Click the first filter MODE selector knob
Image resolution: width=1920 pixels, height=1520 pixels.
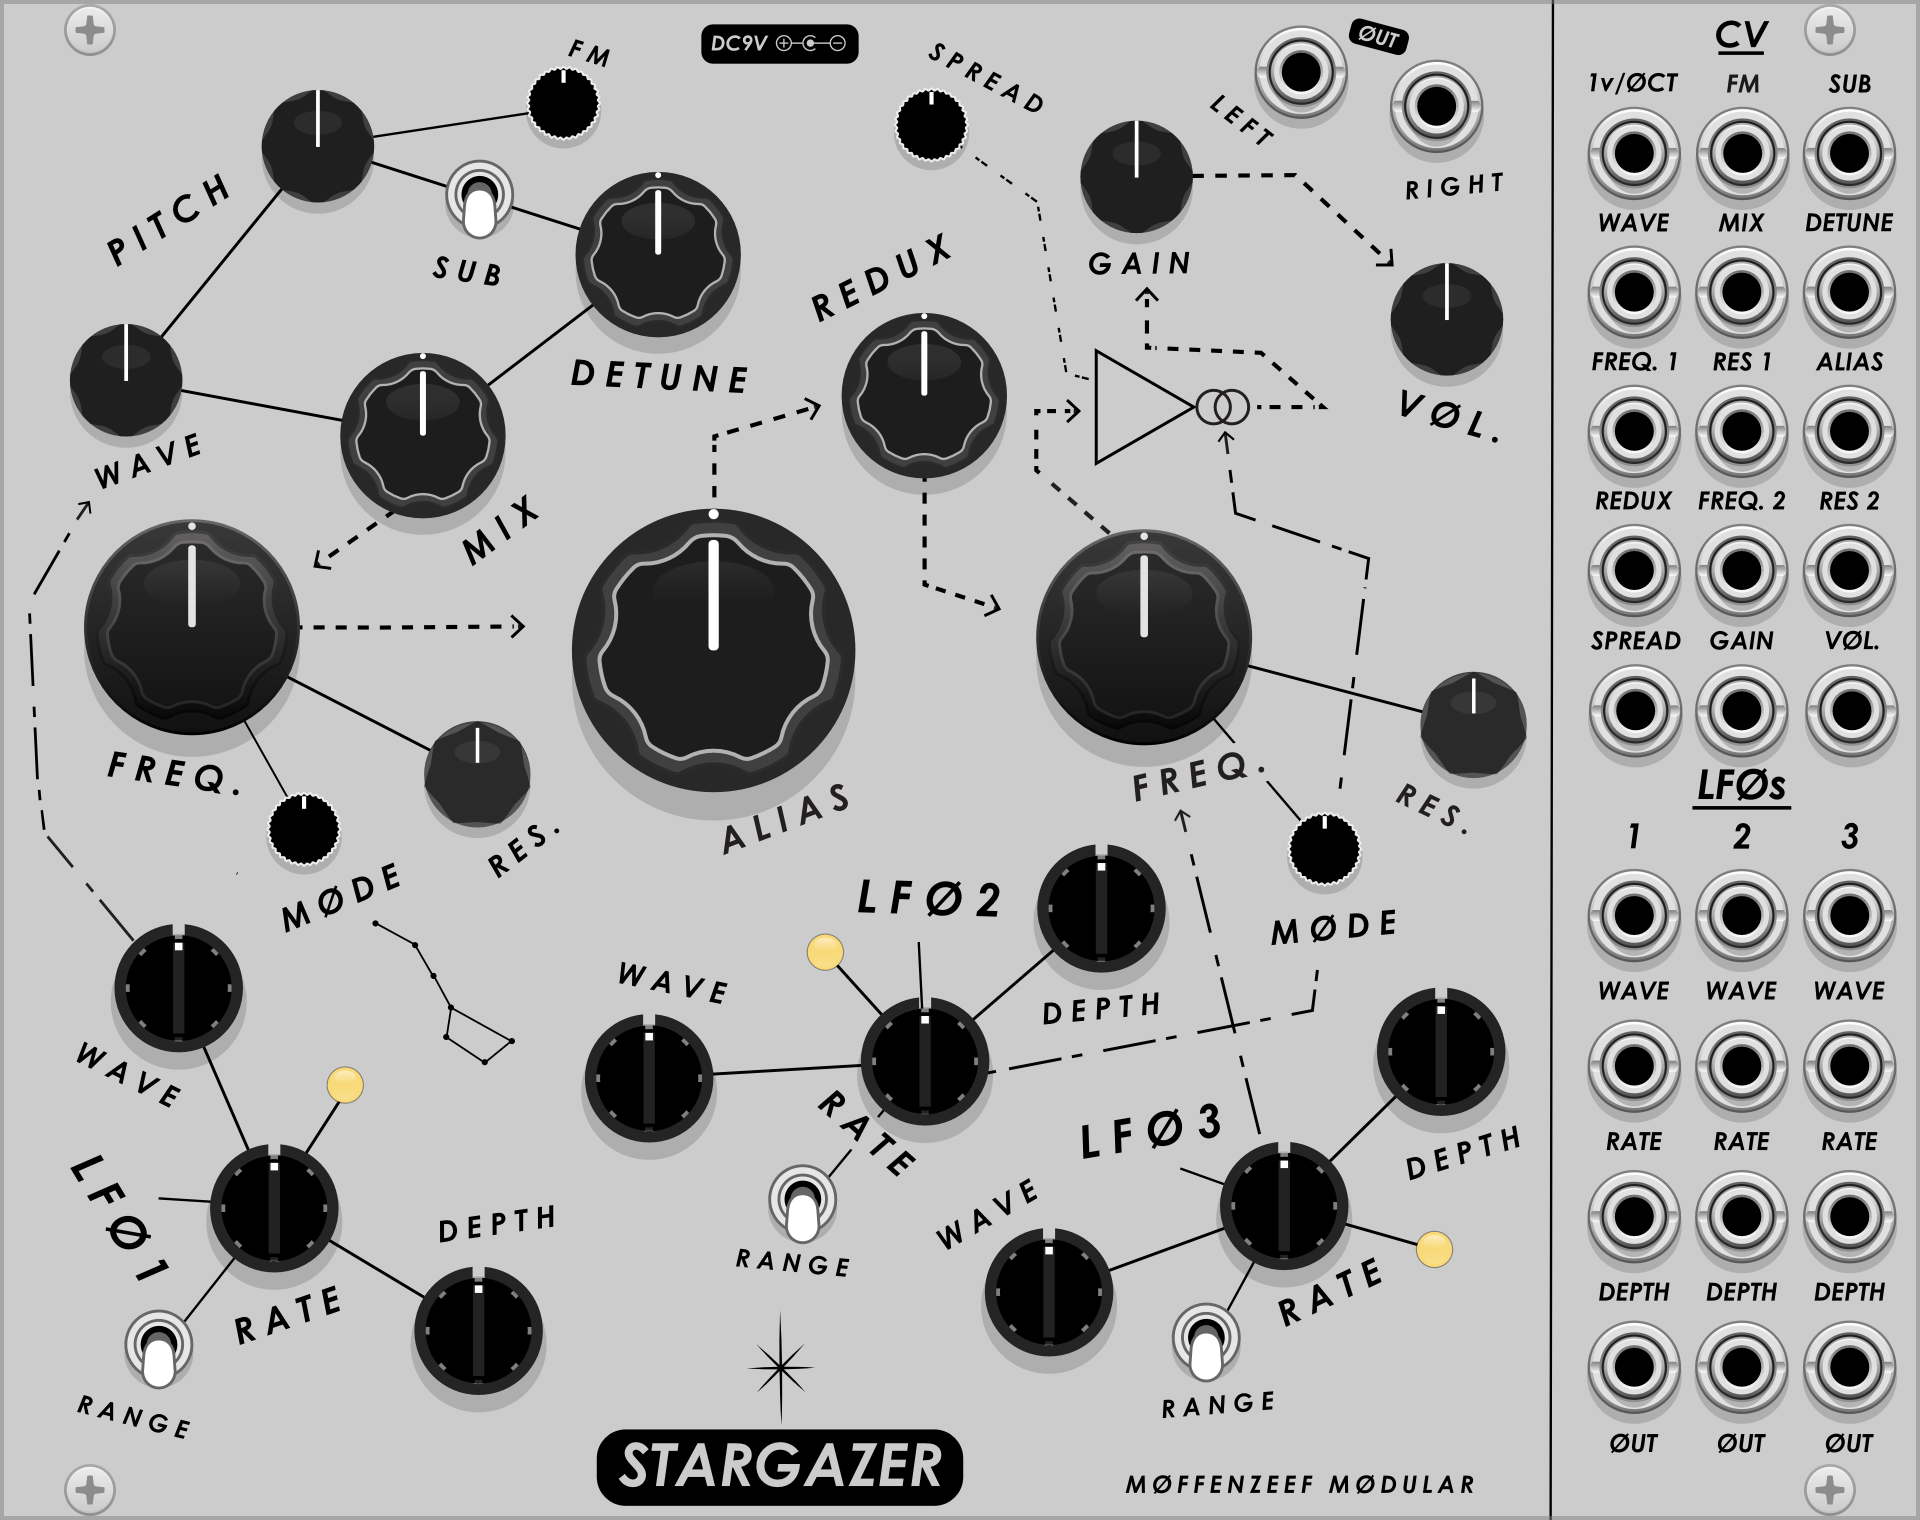304,830
